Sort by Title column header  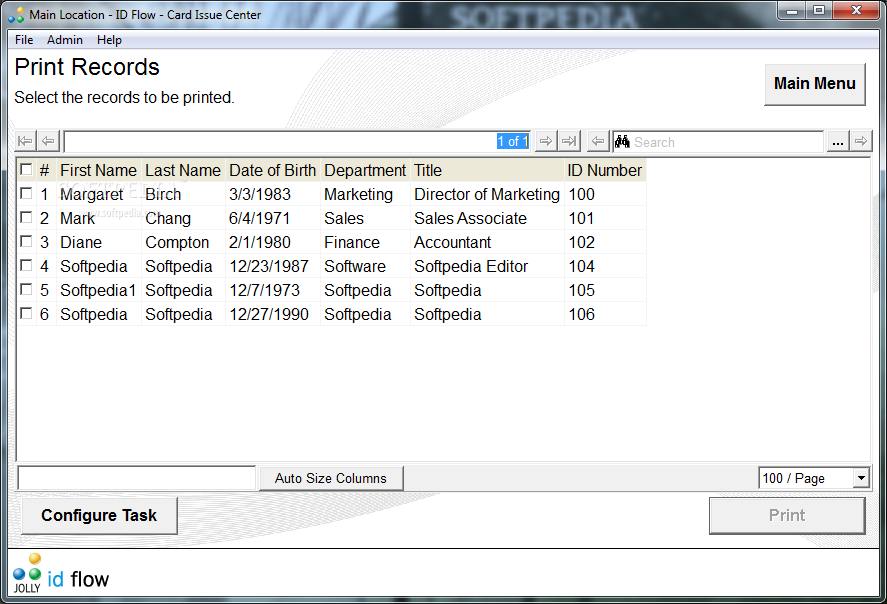coord(486,170)
